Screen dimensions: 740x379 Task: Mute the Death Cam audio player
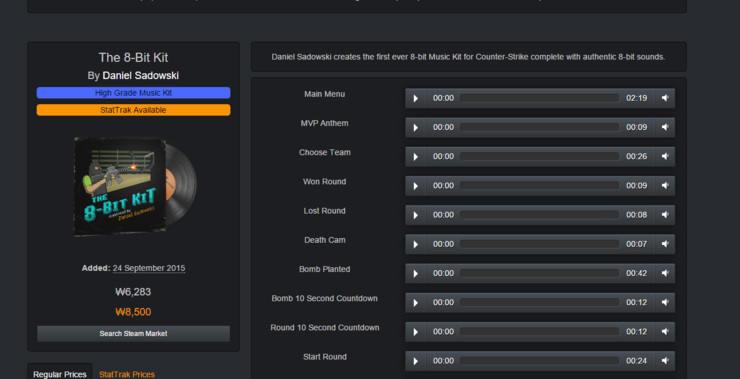[x=665, y=244]
